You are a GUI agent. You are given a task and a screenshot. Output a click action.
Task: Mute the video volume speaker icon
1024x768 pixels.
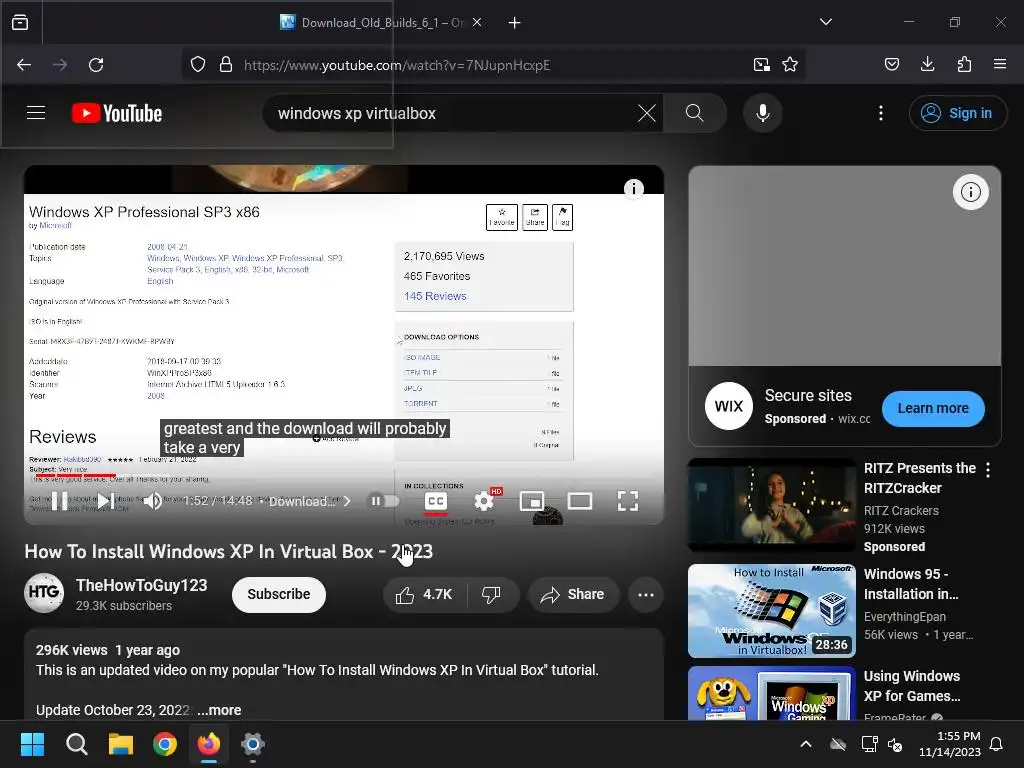pyautogui.click(x=153, y=501)
